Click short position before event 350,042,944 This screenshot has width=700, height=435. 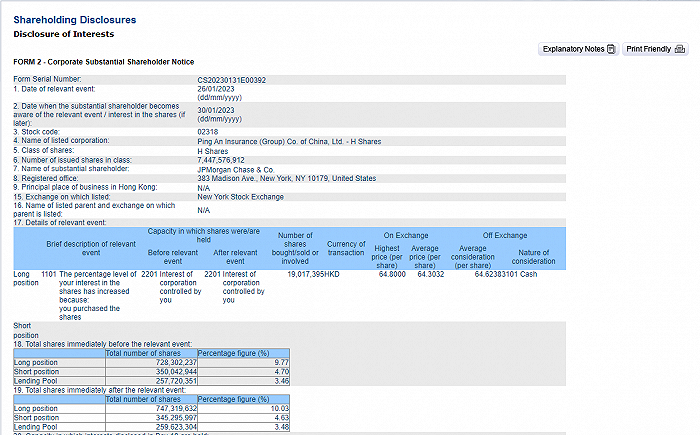coord(176,372)
